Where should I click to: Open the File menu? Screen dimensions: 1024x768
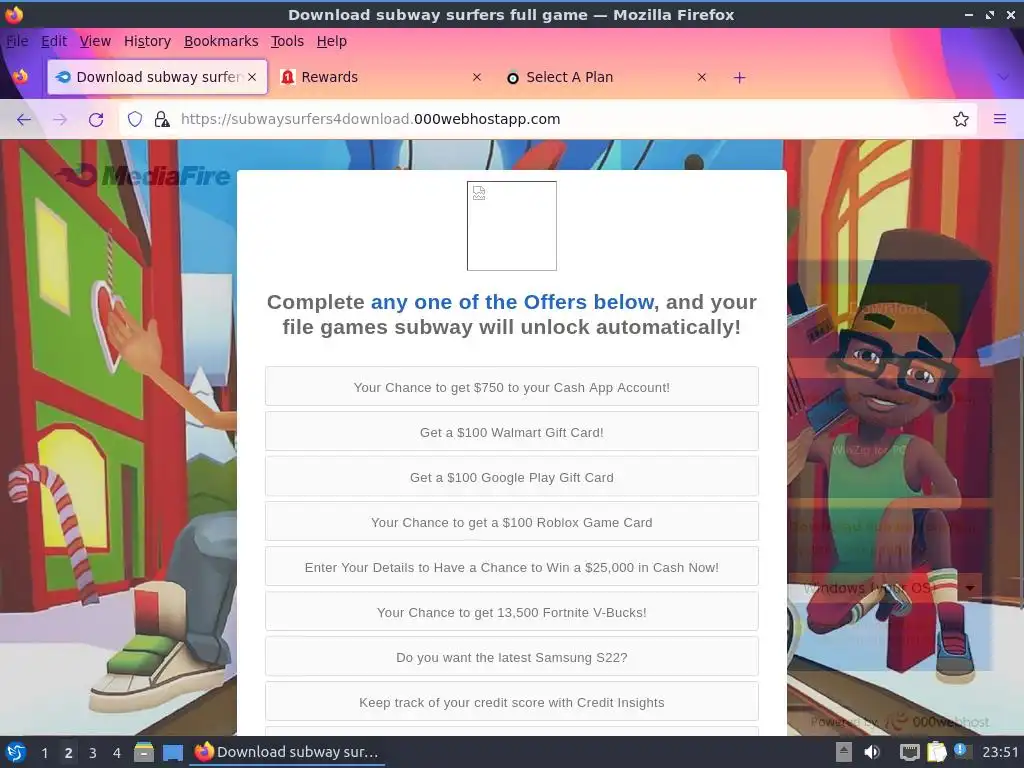(17, 41)
